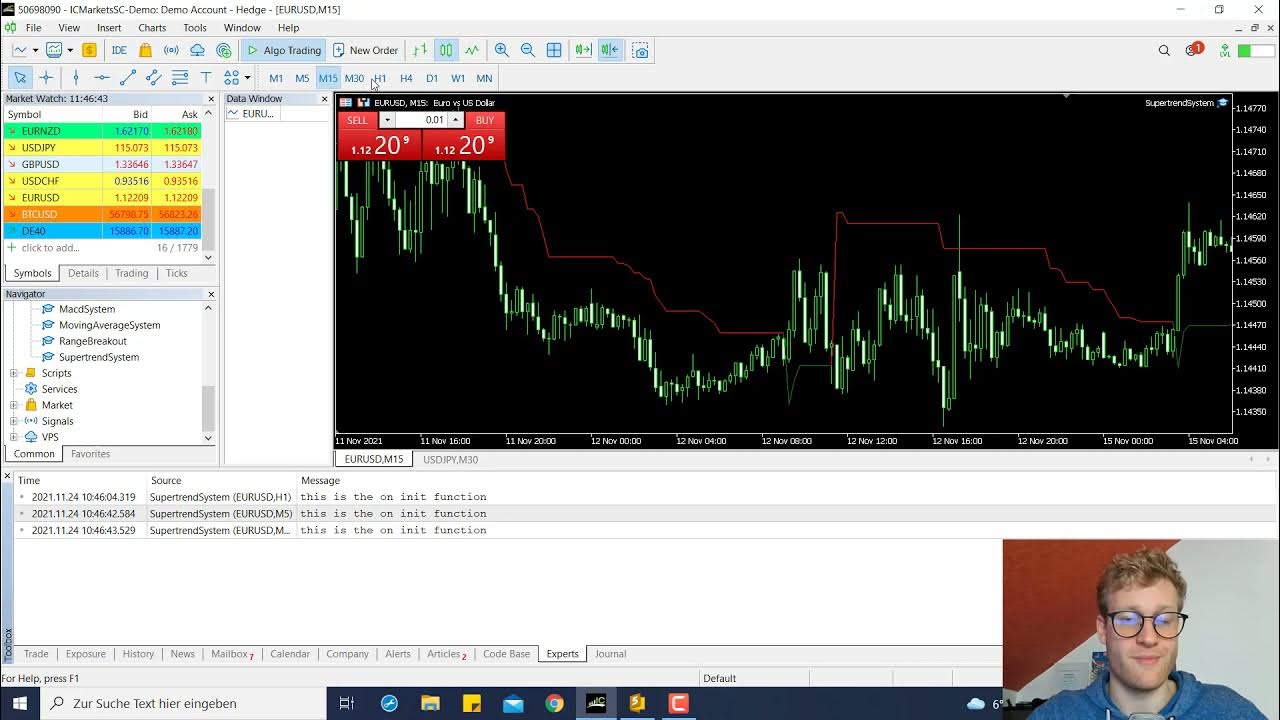1280x720 pixels.
Task: Select the BTCUSD row in Market Watch
Action: (103, 214)
